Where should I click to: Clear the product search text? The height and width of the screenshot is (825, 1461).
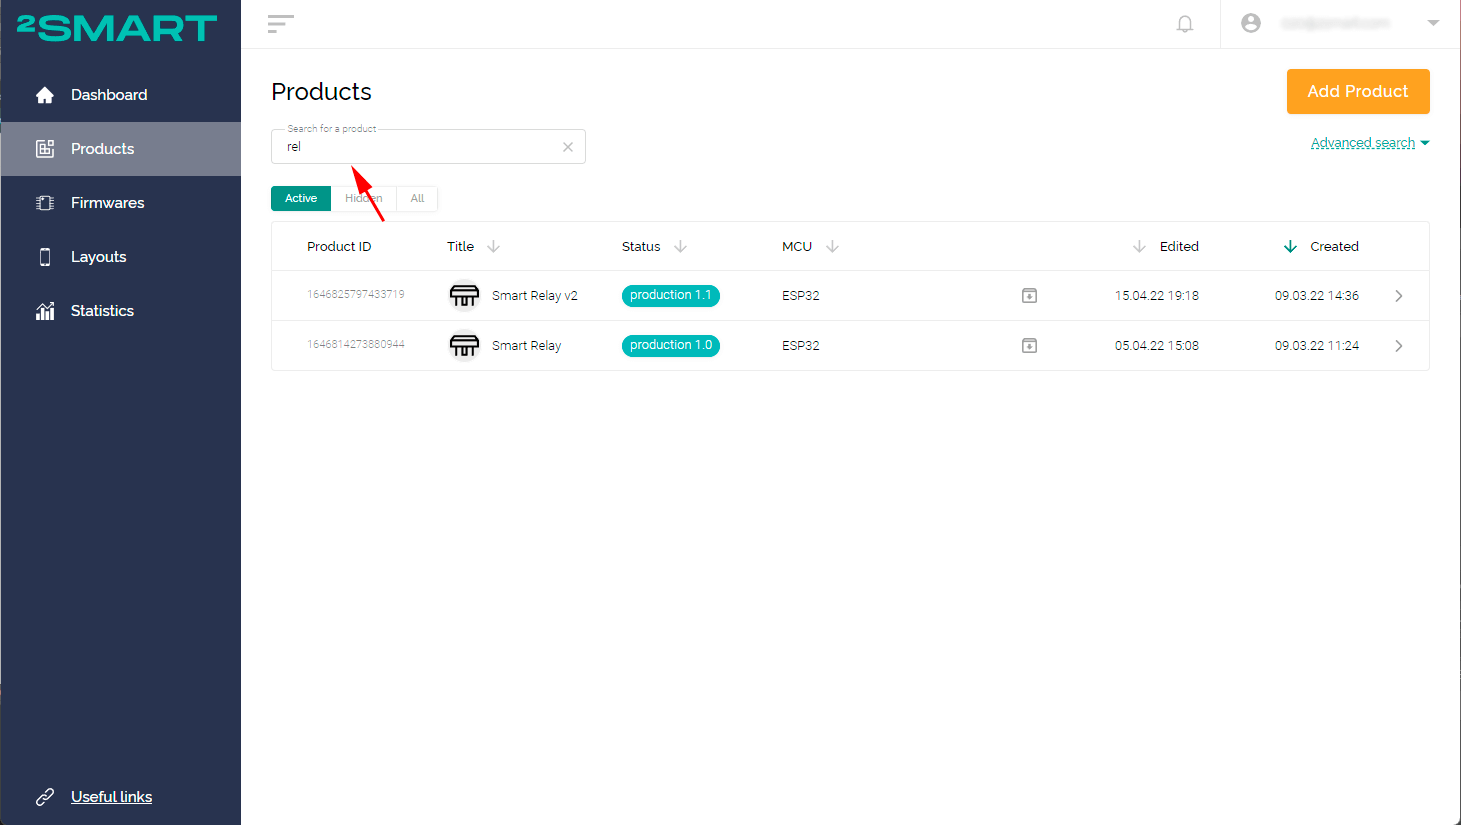coord(568,147)
